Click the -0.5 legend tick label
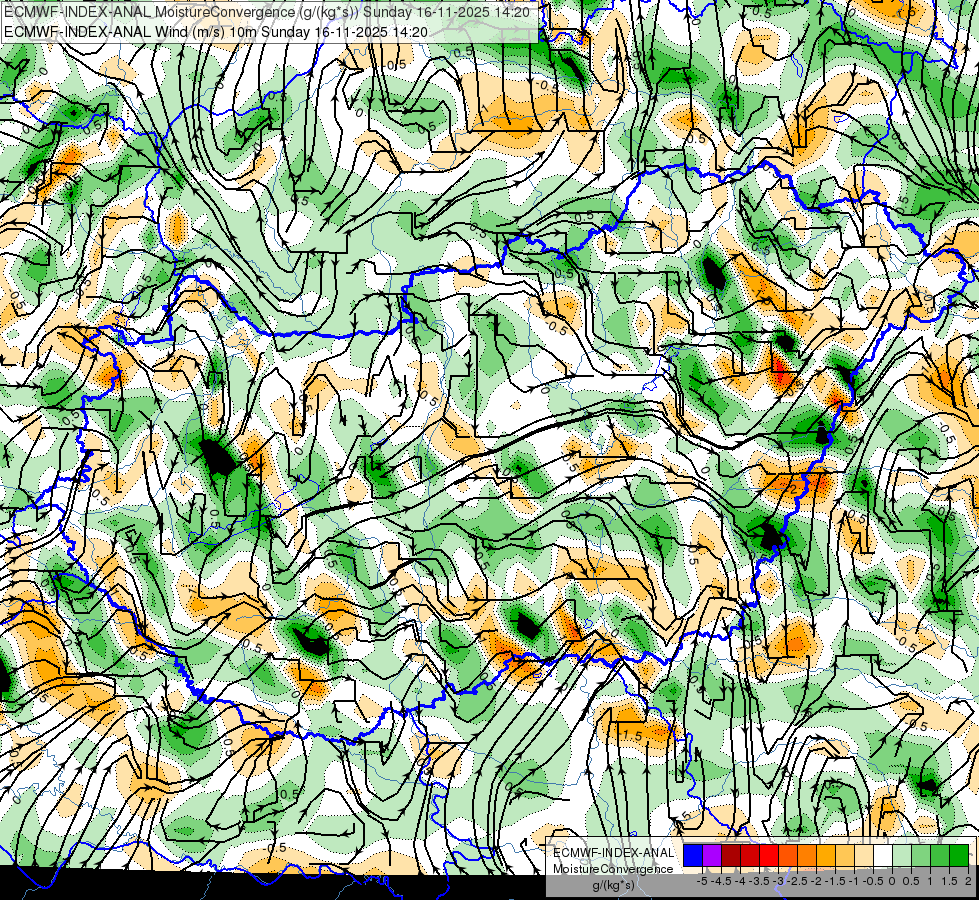This screenshot has height=900, width=979. click(873, 881)
